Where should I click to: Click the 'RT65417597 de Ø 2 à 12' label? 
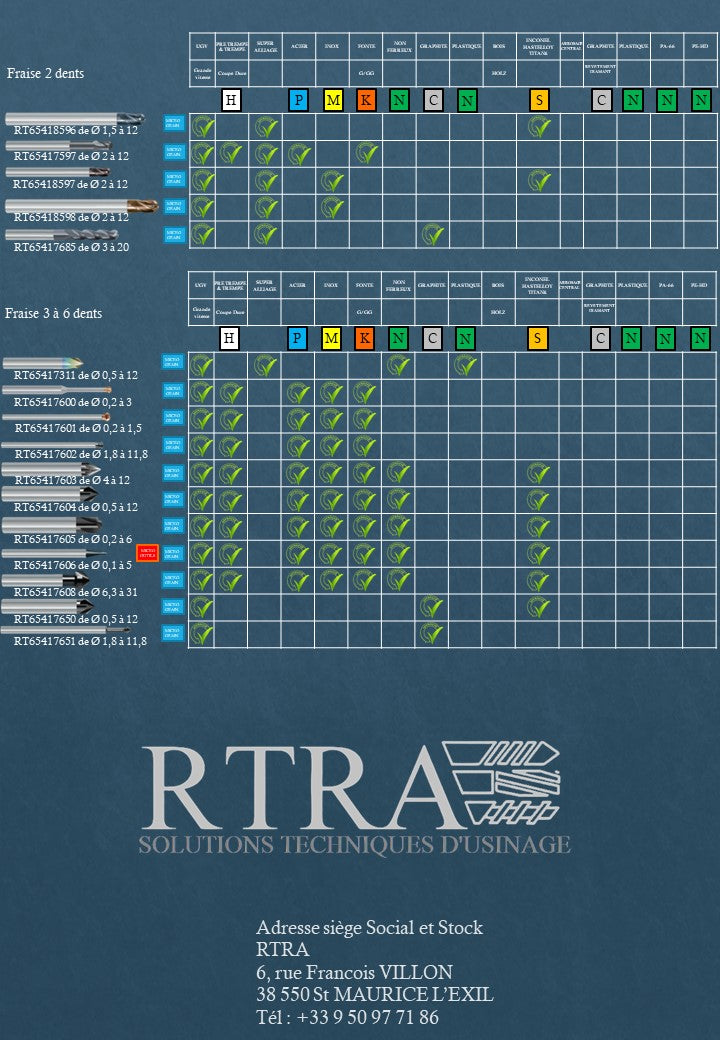click(x=72, y=156)
